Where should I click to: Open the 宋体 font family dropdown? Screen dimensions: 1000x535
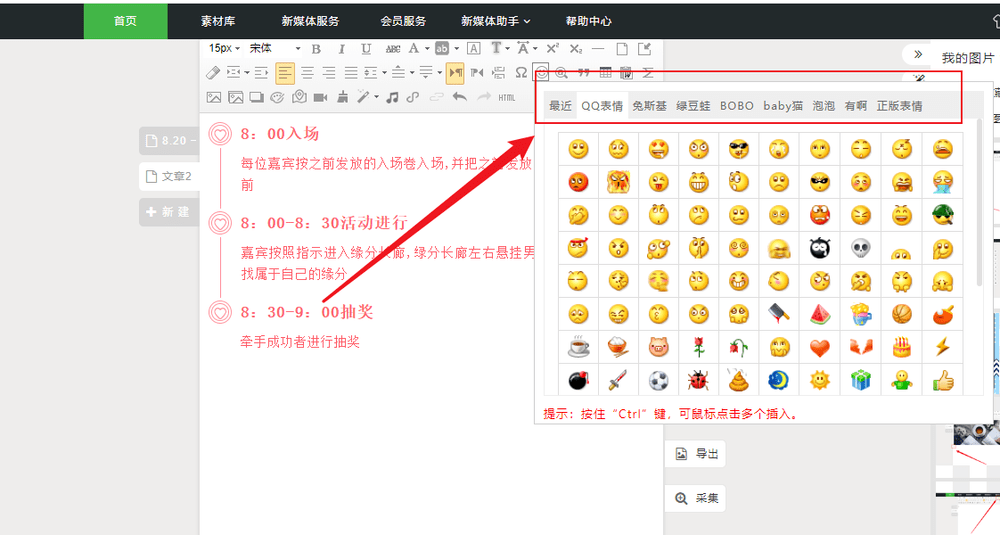point(274,48)
